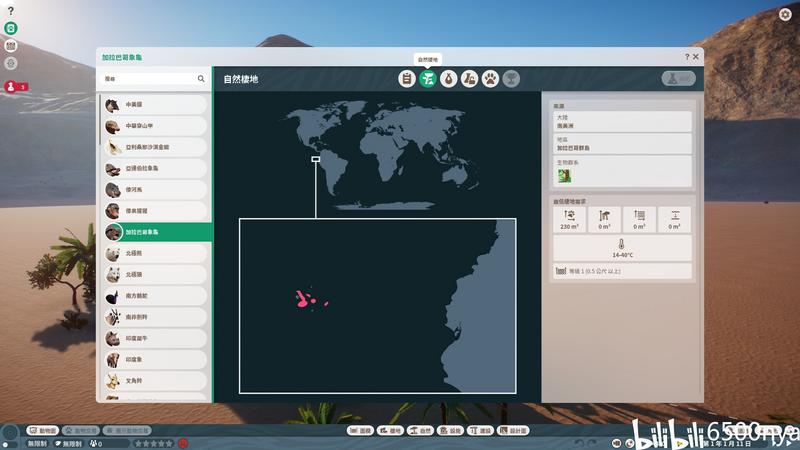Close the Zoopedia window

pos(695,57)
